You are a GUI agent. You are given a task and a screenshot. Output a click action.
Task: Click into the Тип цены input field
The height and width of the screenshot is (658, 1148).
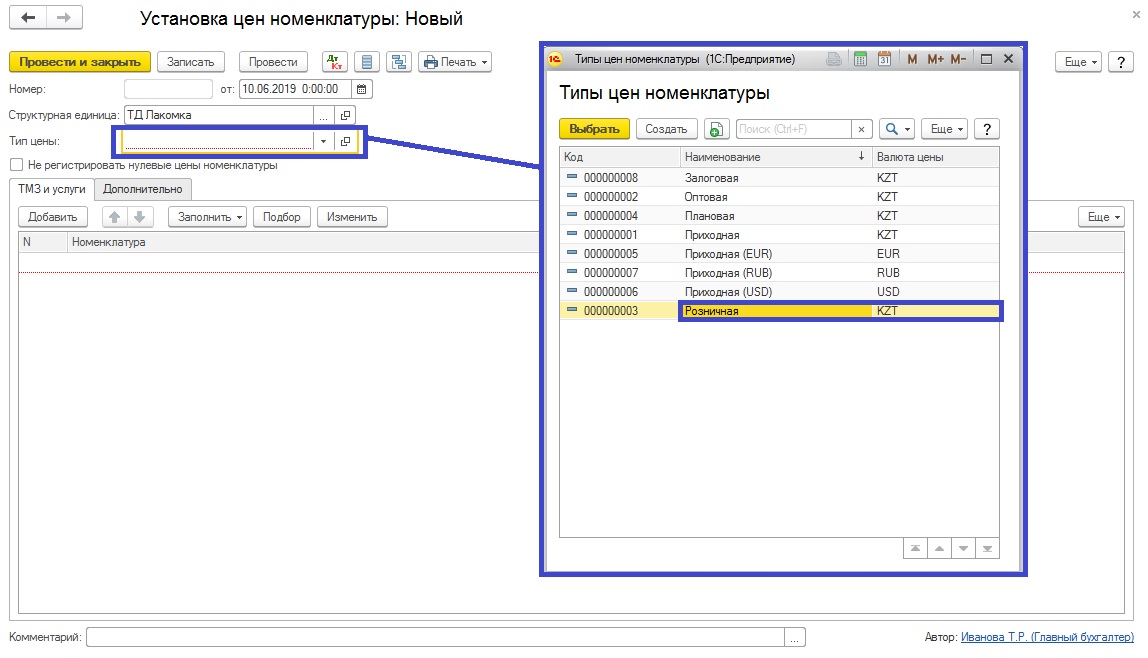(x=218, y=141)
